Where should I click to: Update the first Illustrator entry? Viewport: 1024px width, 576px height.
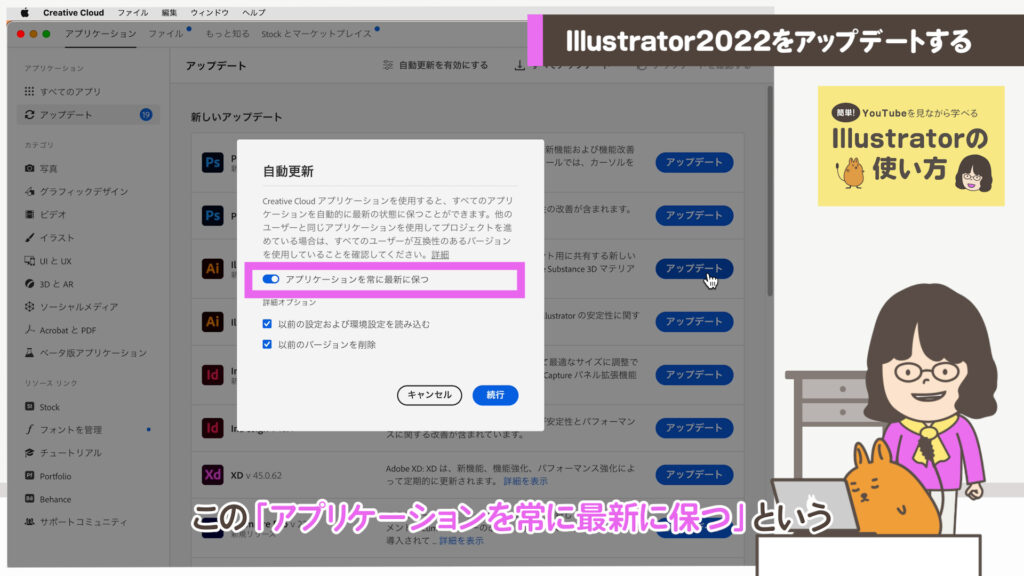[x=694, y=268]
